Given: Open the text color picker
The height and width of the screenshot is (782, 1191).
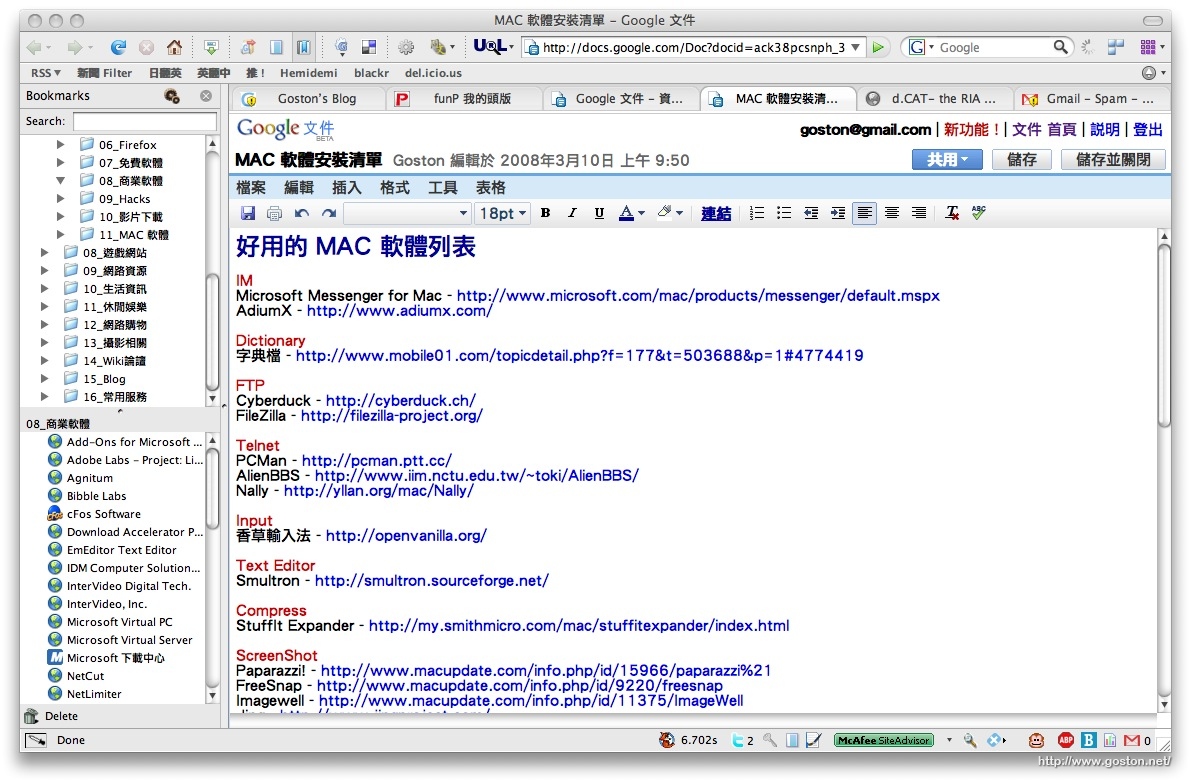Looking at the screenshot, I should [631, 213].
